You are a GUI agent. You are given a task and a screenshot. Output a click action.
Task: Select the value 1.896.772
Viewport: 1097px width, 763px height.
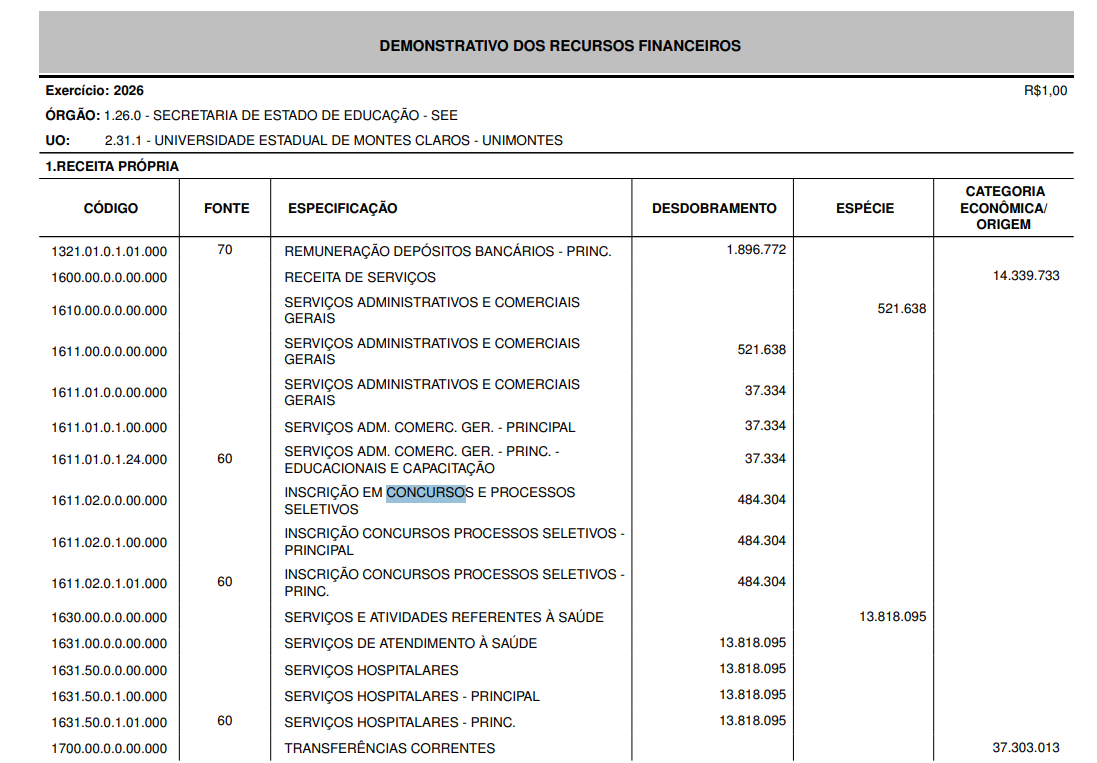(756, 250)
